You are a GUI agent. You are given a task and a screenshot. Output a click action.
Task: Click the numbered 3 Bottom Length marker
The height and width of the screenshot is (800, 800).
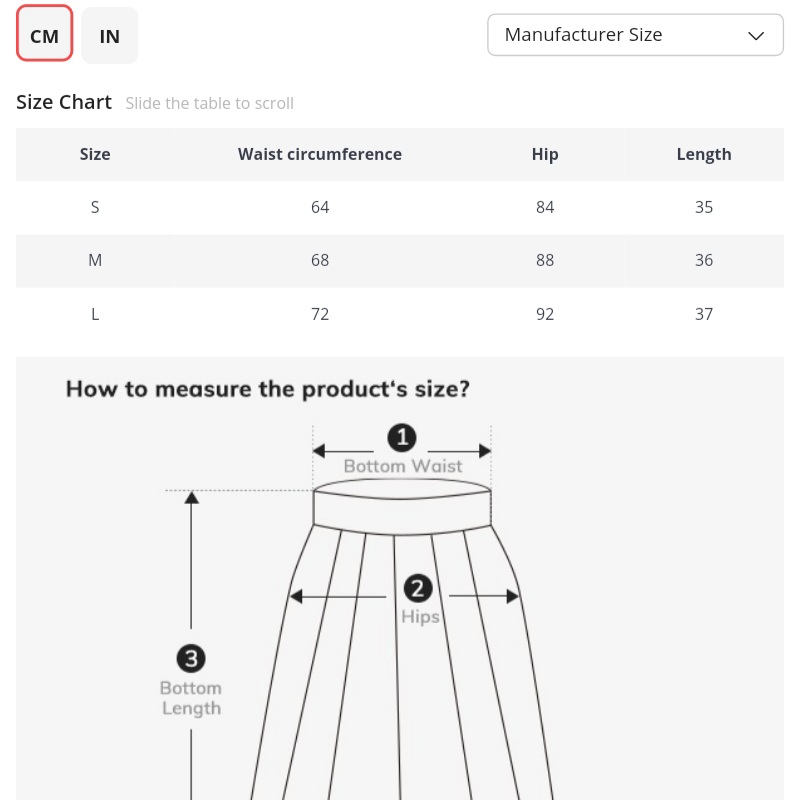pyautogui.click(x=190, y=658)
